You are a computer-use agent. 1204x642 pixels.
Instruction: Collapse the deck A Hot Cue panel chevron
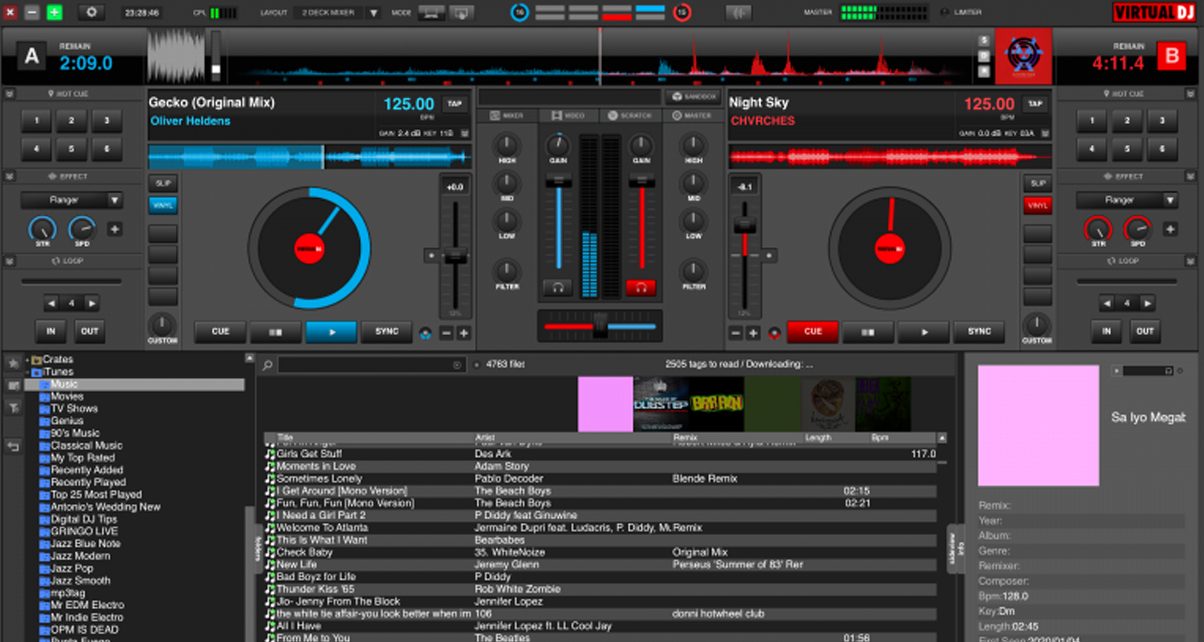[x=10, y=93]
